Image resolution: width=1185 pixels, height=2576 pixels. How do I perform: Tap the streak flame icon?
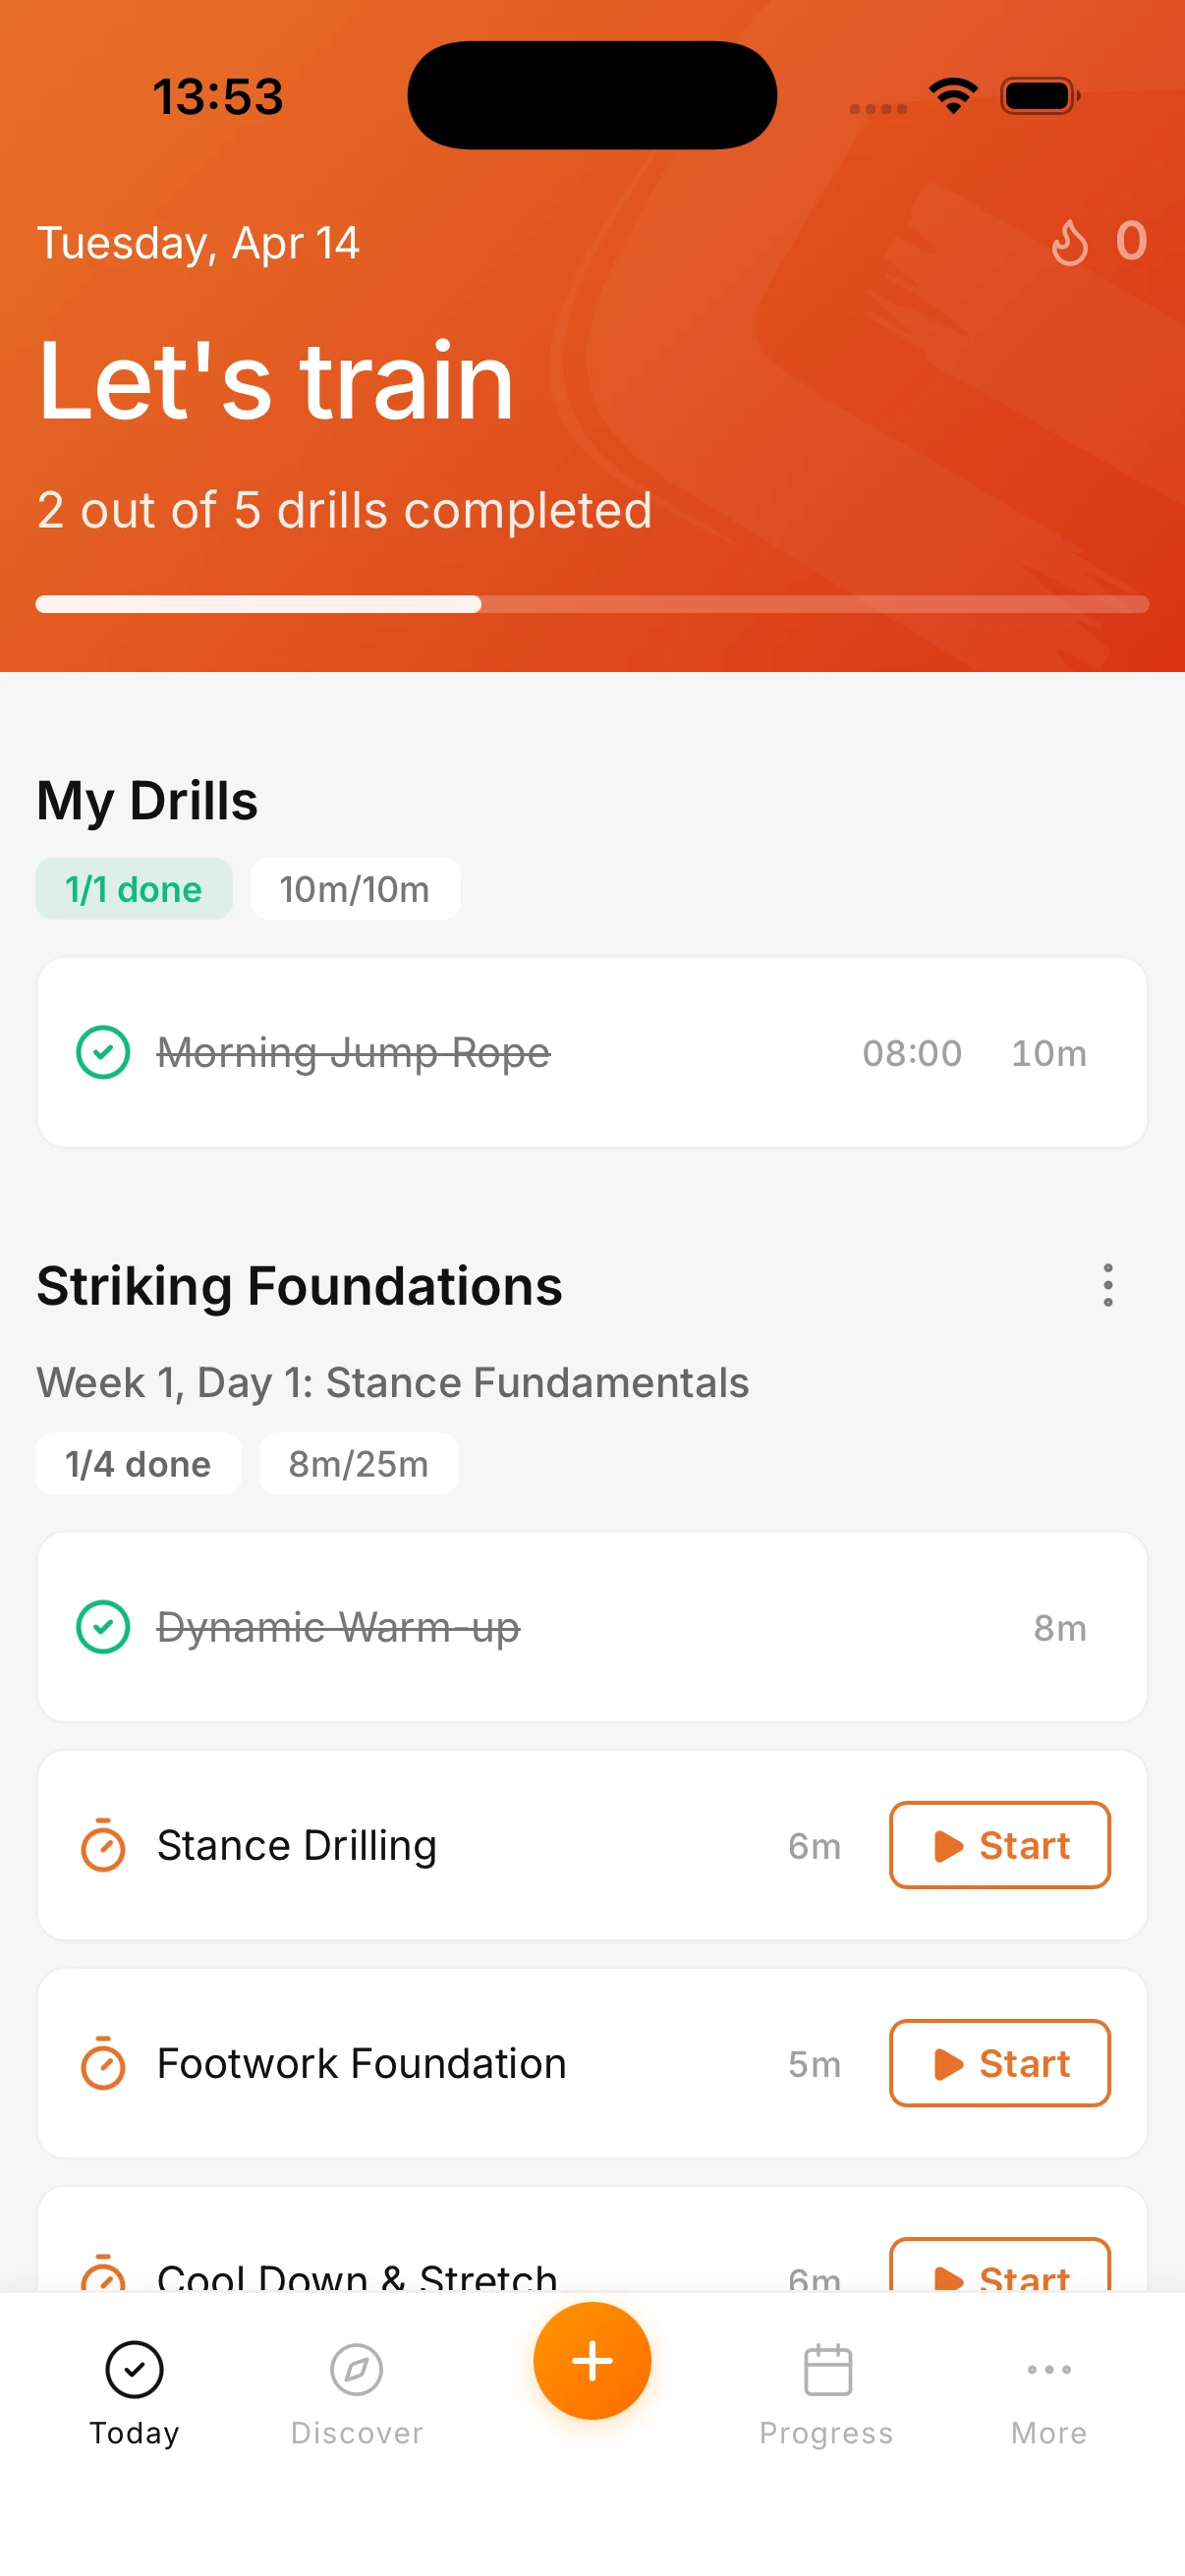tap(1069, 242)
